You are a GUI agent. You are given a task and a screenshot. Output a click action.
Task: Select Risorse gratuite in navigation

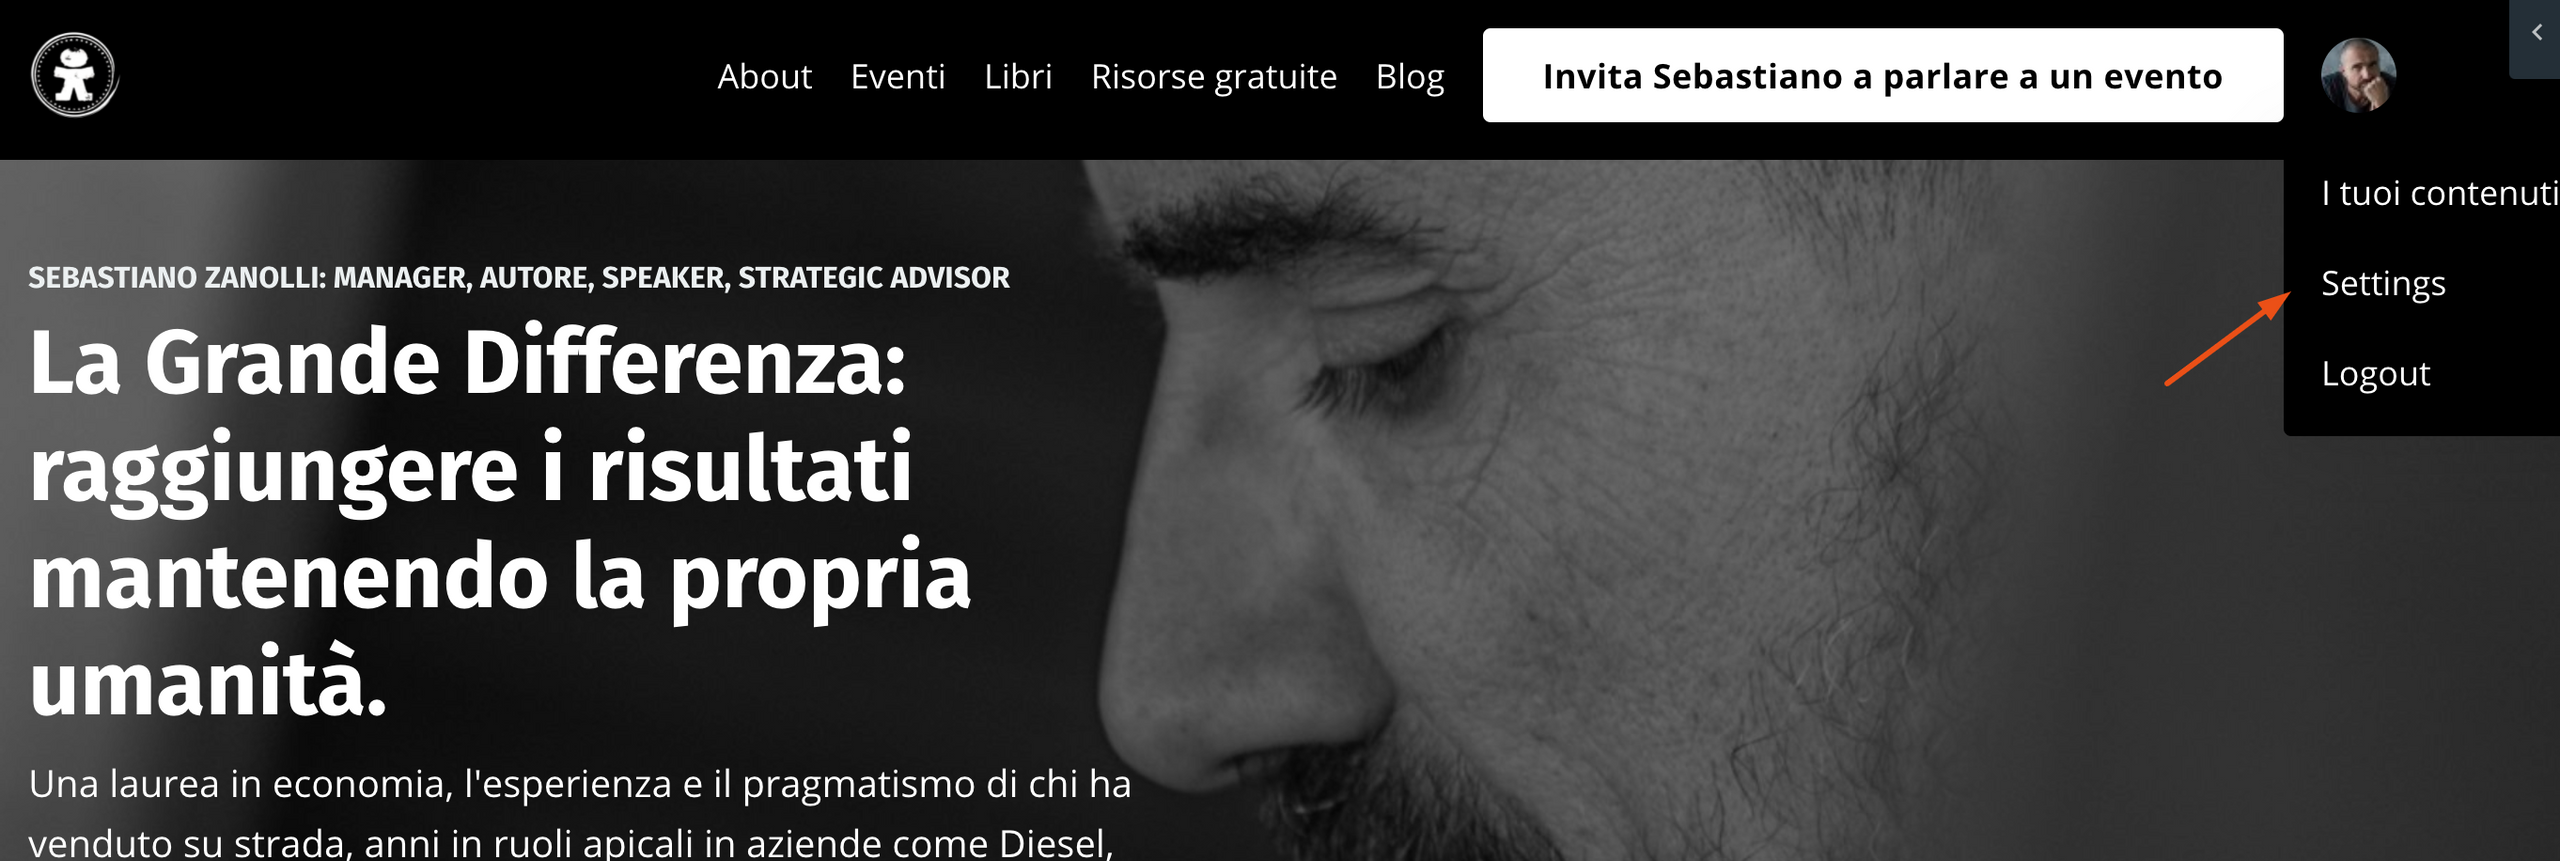tap(1214, 76)
